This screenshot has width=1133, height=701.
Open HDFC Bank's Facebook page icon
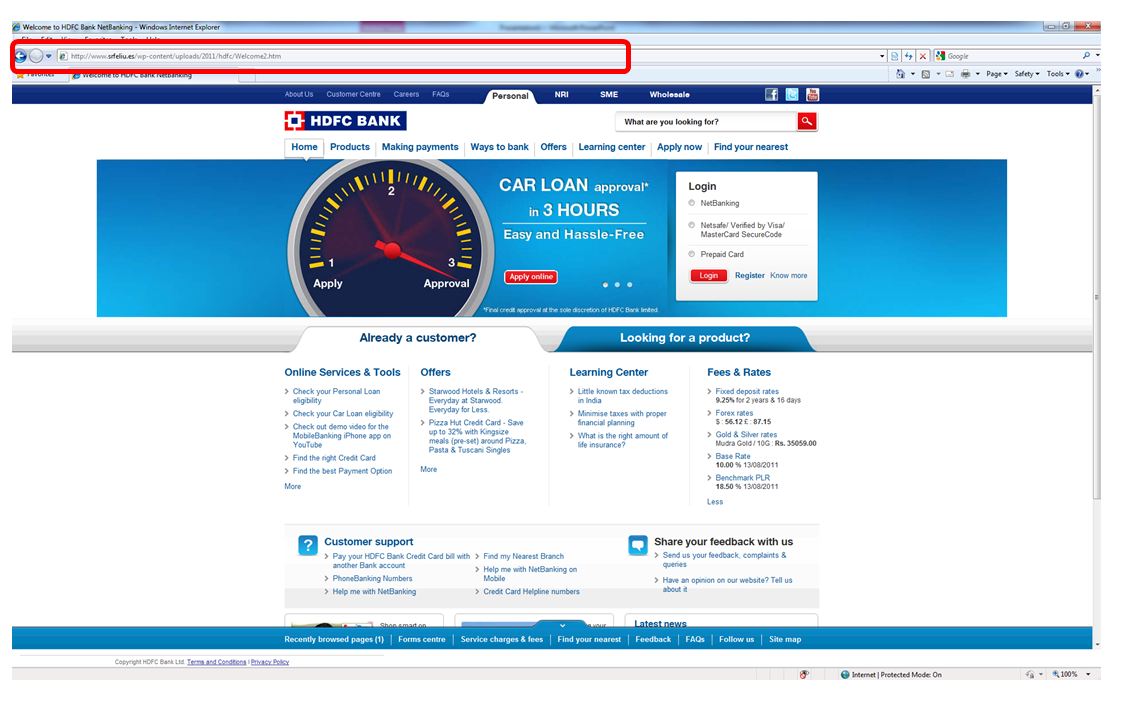point(772,95)
